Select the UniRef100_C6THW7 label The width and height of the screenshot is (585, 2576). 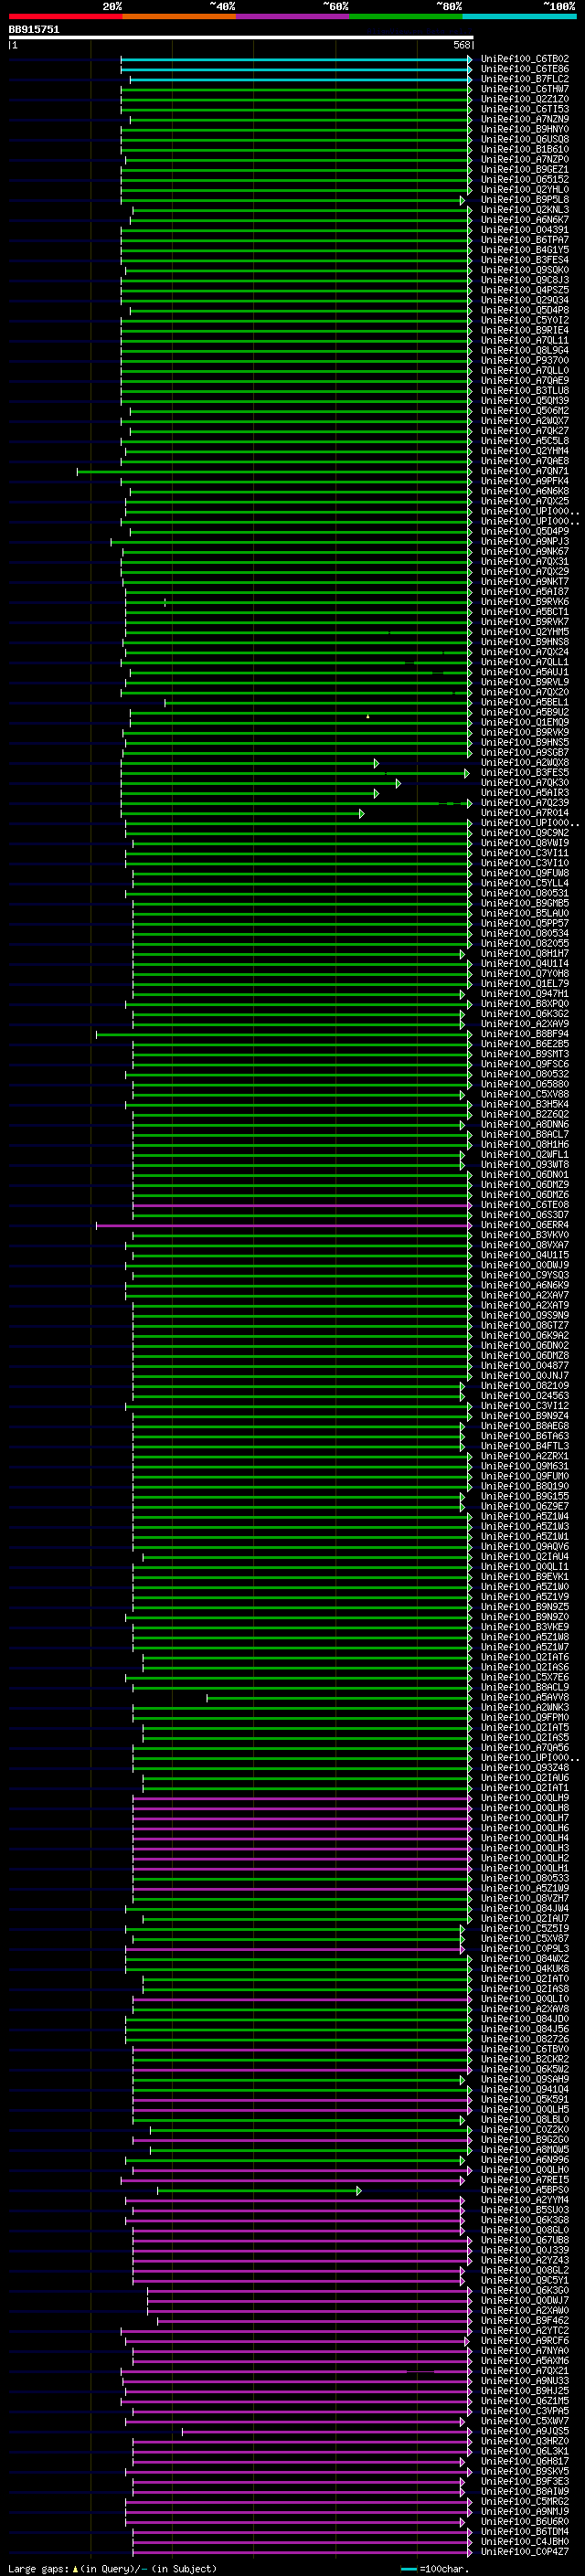(x=525, y=89)
